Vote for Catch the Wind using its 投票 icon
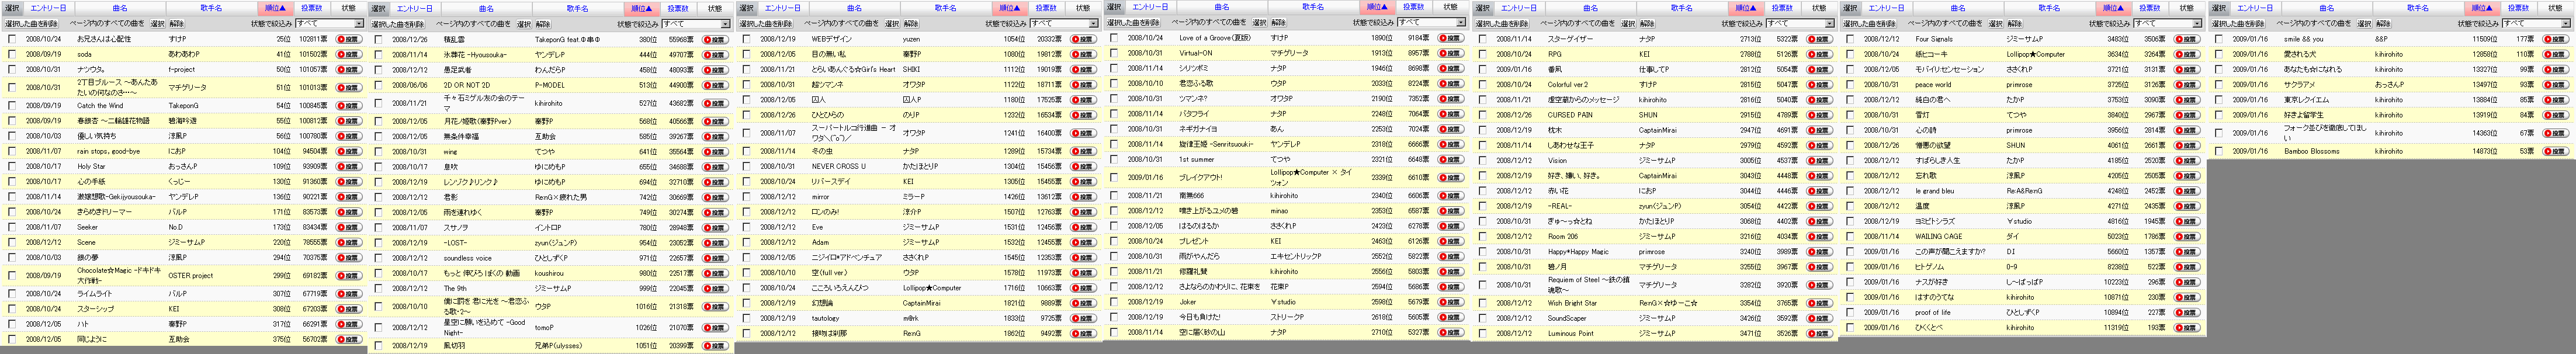This screenshot has width=2576, height=354. point(348,105)
